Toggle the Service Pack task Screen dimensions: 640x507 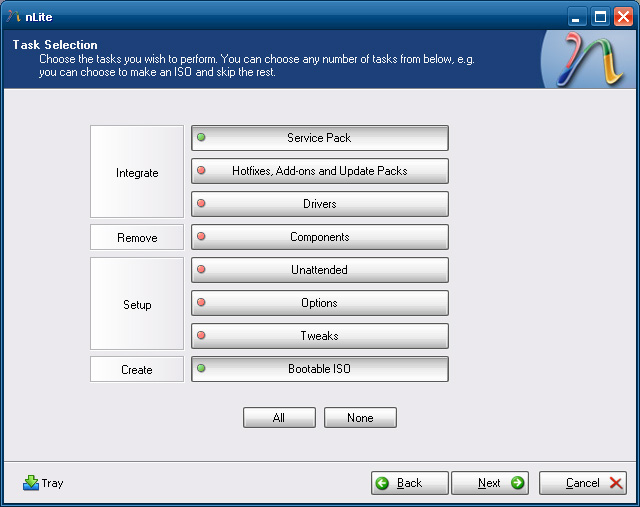click(319, 138)
